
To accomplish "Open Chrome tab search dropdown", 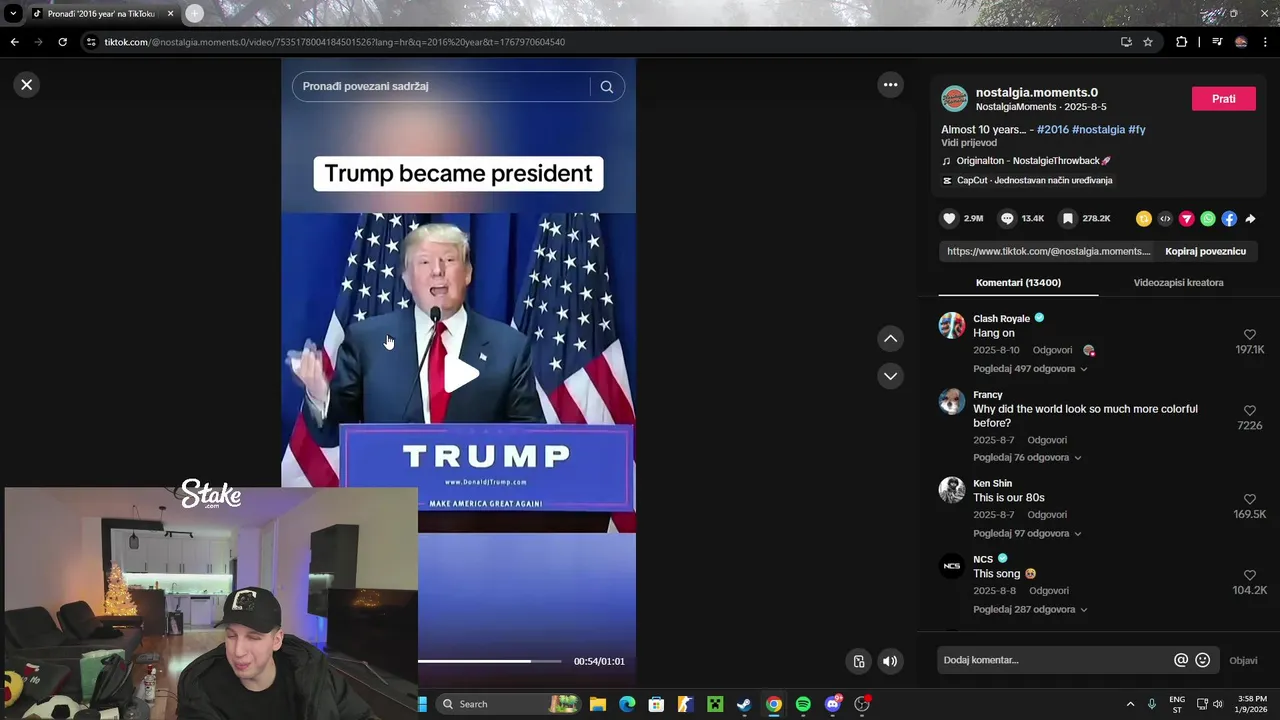I will tap(13, 14).
